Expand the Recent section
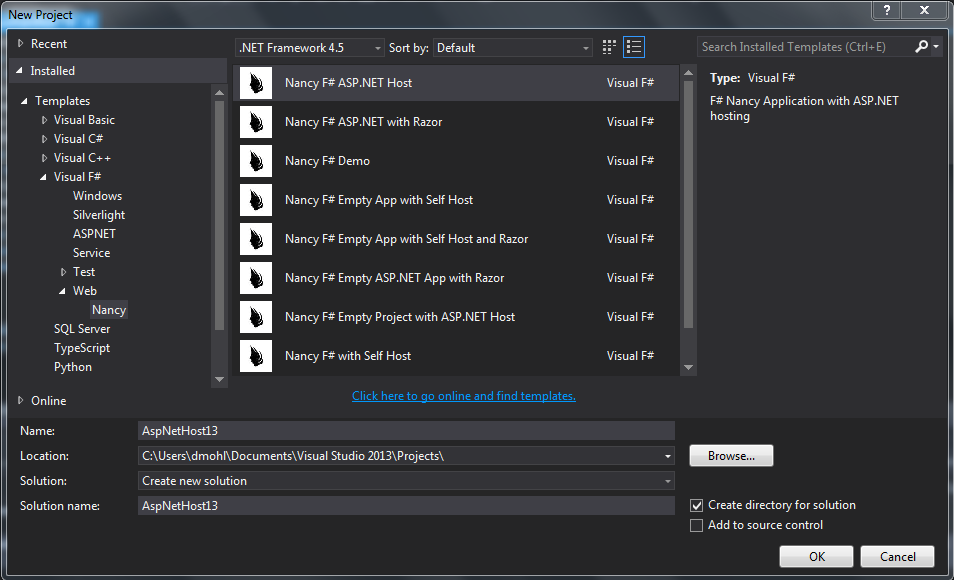 point(21,43)
